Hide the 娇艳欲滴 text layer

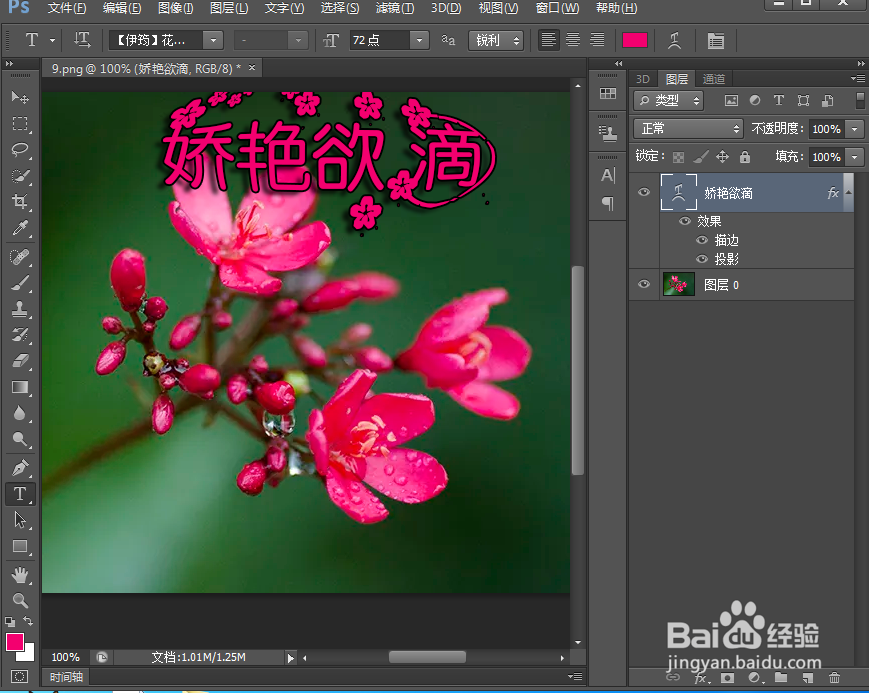tap(644, 192)
